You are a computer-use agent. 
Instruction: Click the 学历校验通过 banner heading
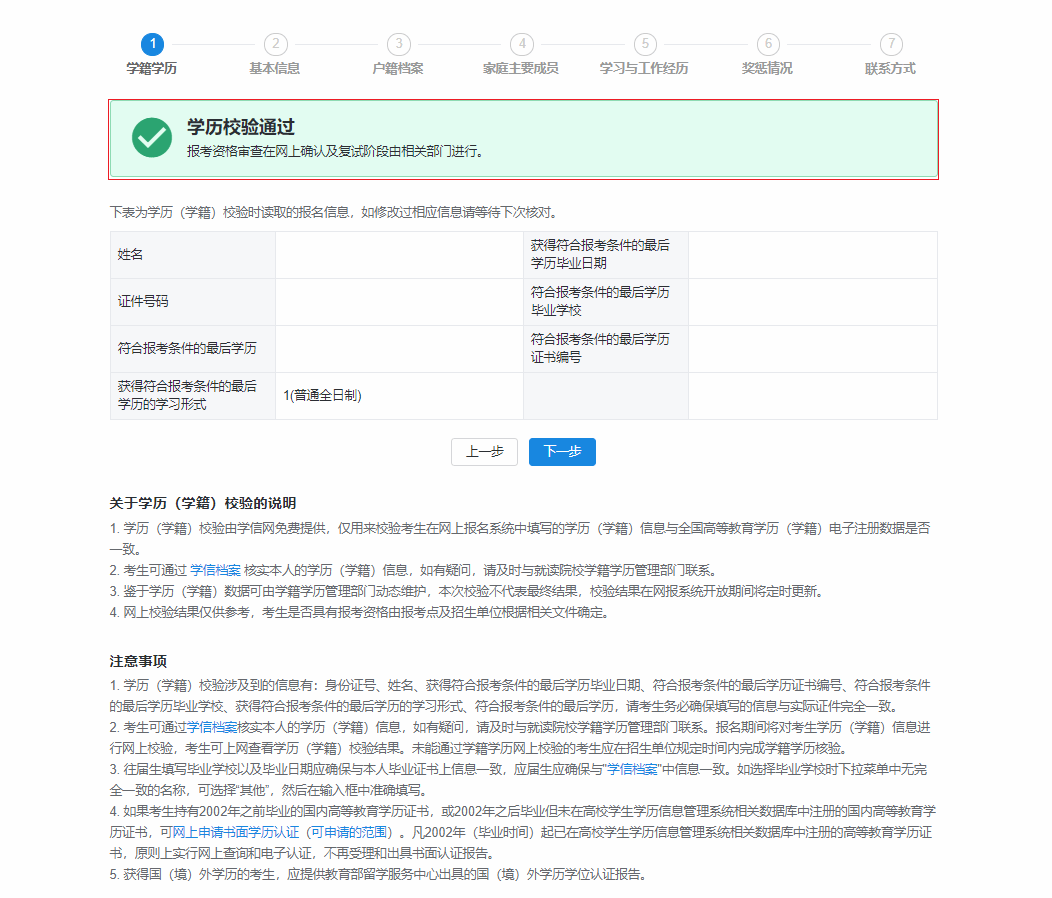tap(241, 128)
